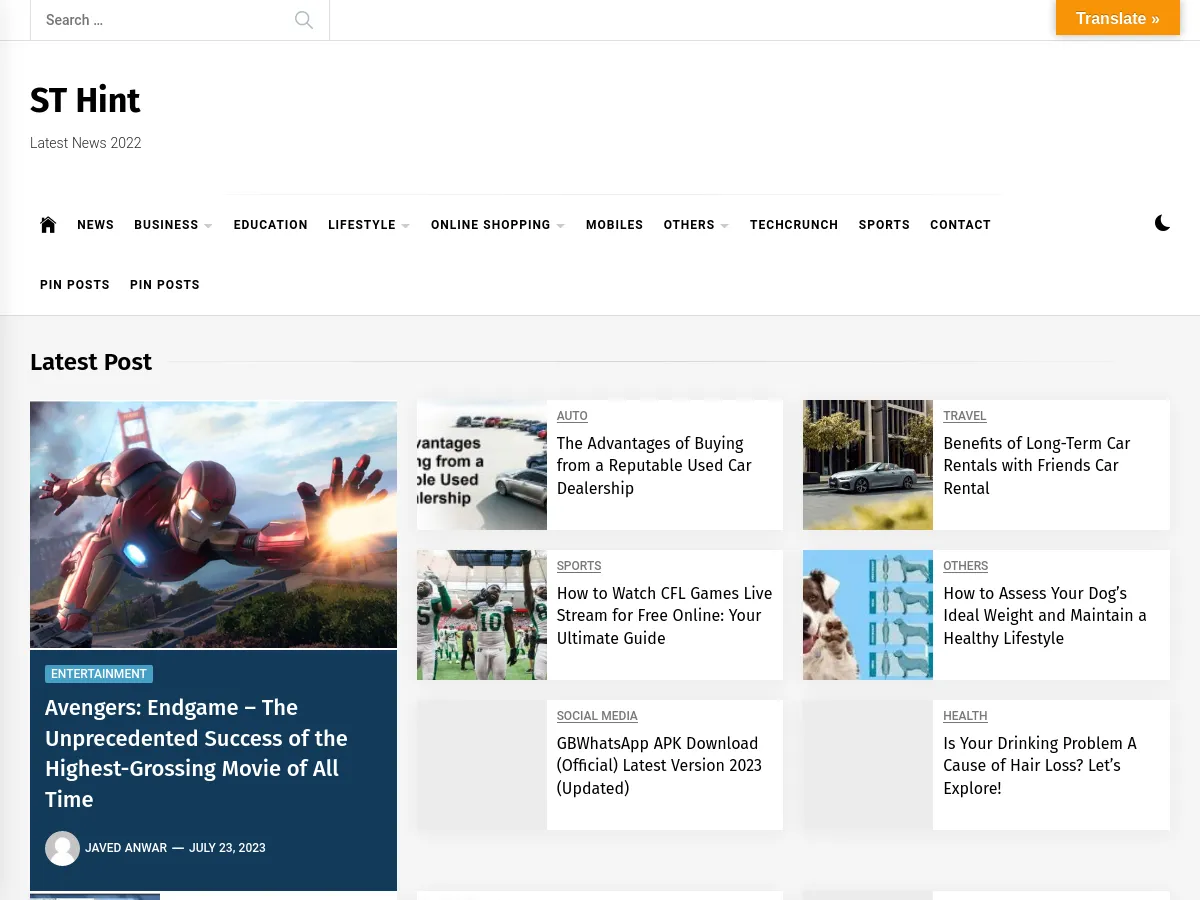
Task: Click the dog weight chart thumbnail
Action: coord(867,615)
